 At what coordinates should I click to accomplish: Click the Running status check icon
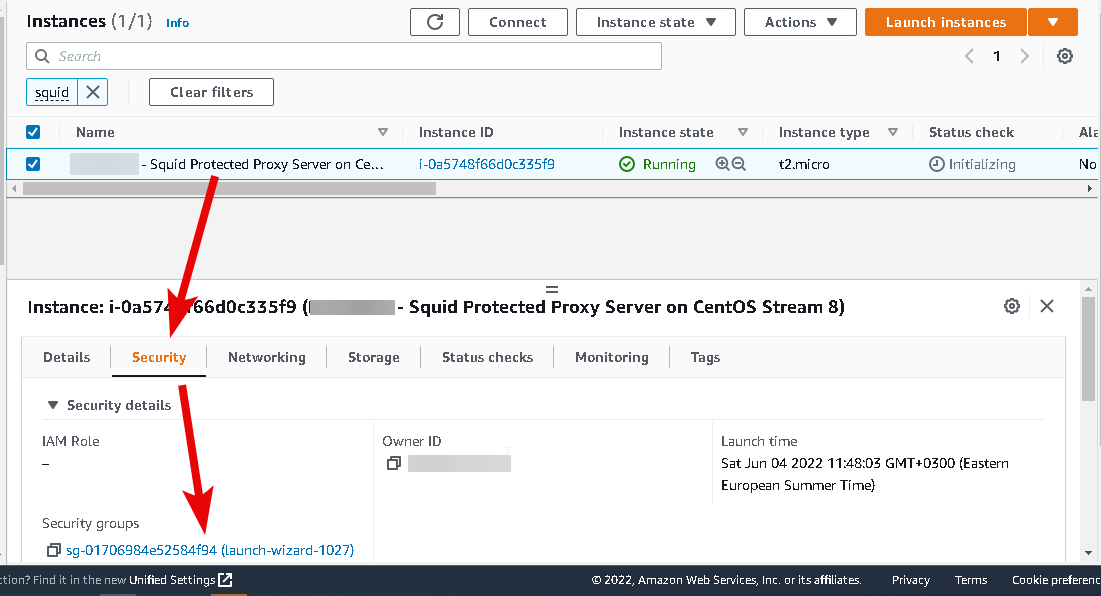[x=626, y=164]
